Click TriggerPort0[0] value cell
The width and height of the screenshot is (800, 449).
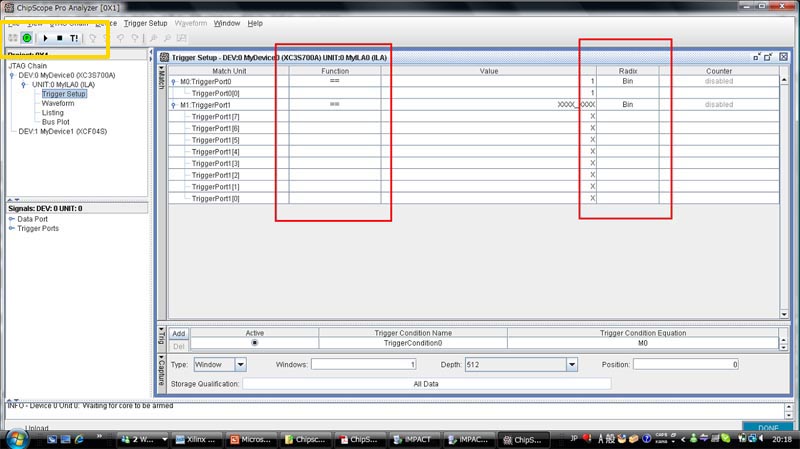coord(489,93)
